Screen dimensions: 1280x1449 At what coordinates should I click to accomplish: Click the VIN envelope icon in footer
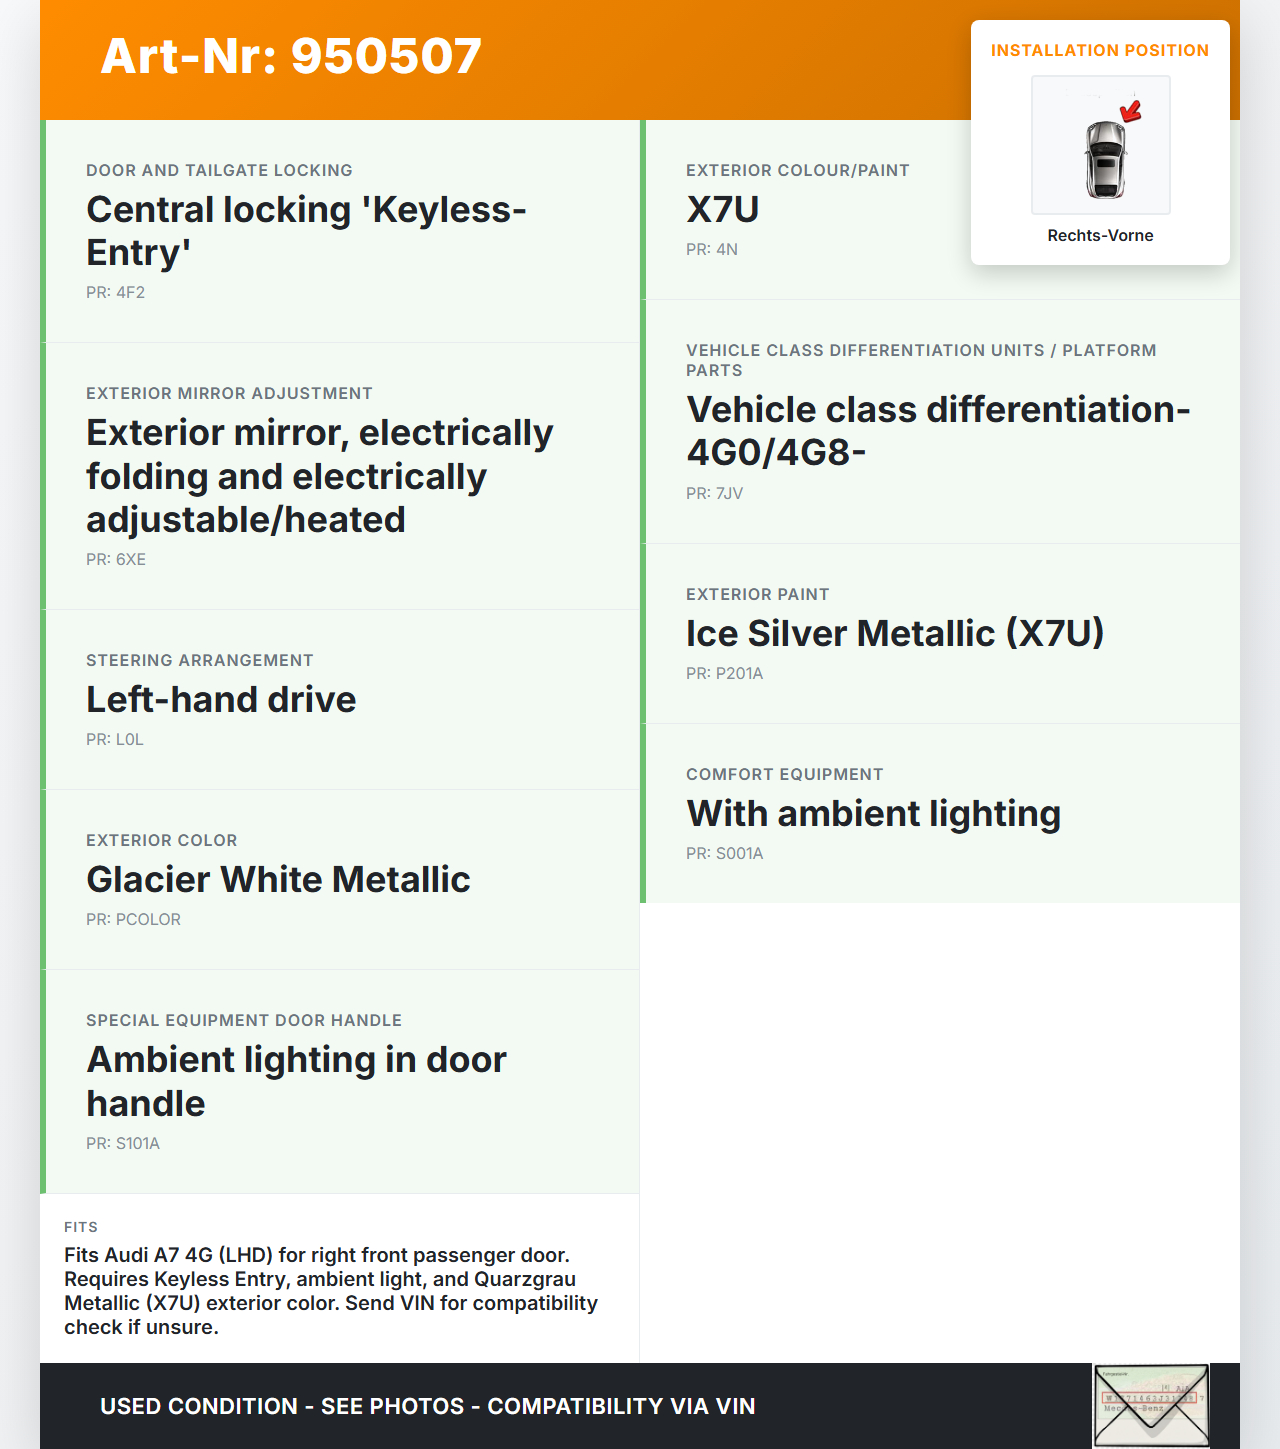point(1150,1405)
